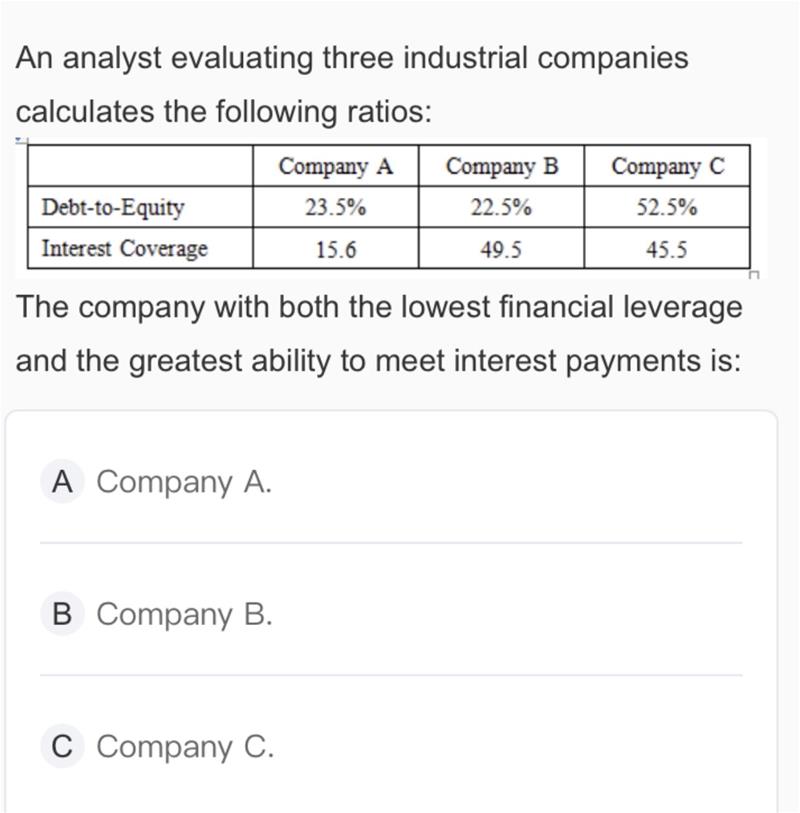Choose the answer text "Company C."
The image size is (800, 813).
(185, 746)
